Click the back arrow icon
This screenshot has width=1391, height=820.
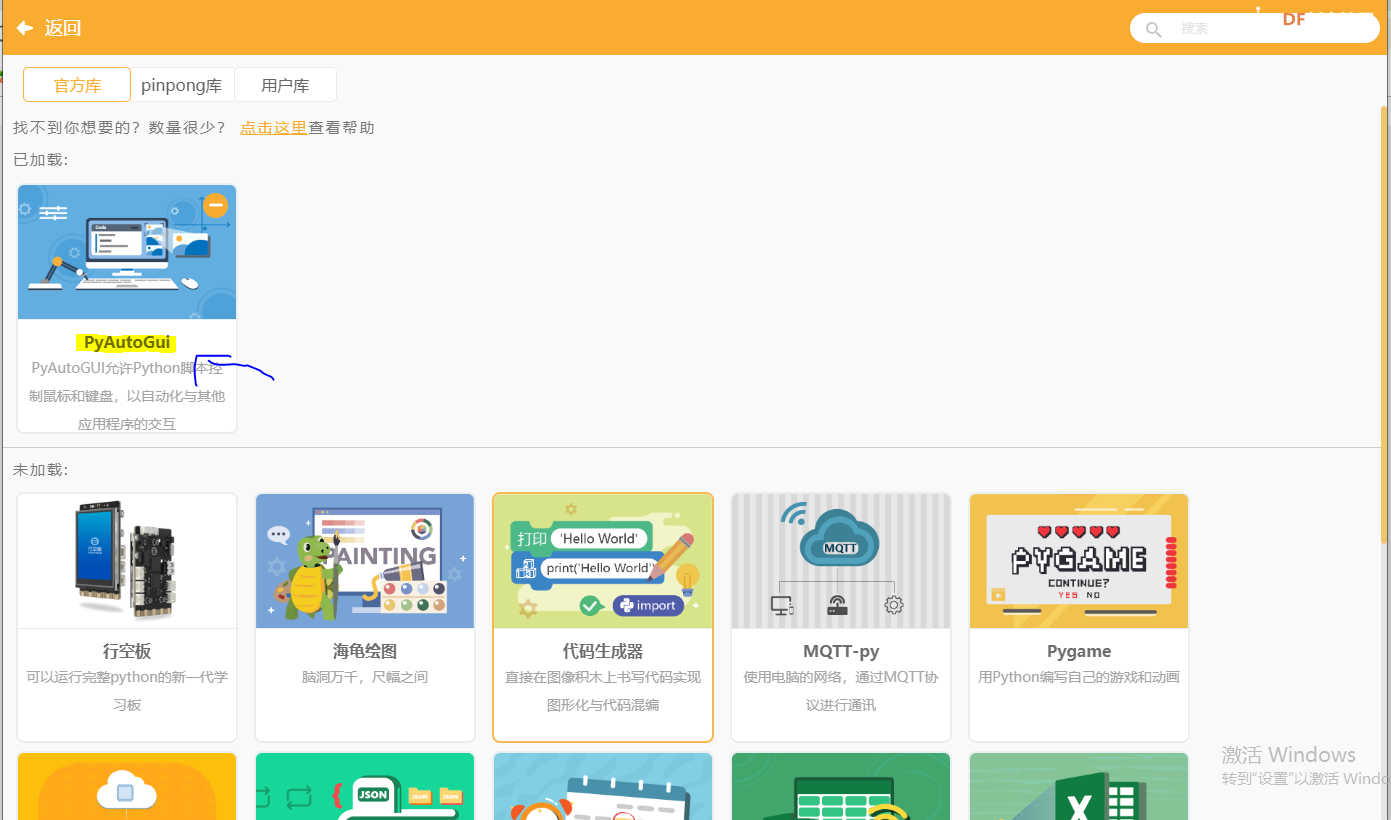click(x=25, y=28)
